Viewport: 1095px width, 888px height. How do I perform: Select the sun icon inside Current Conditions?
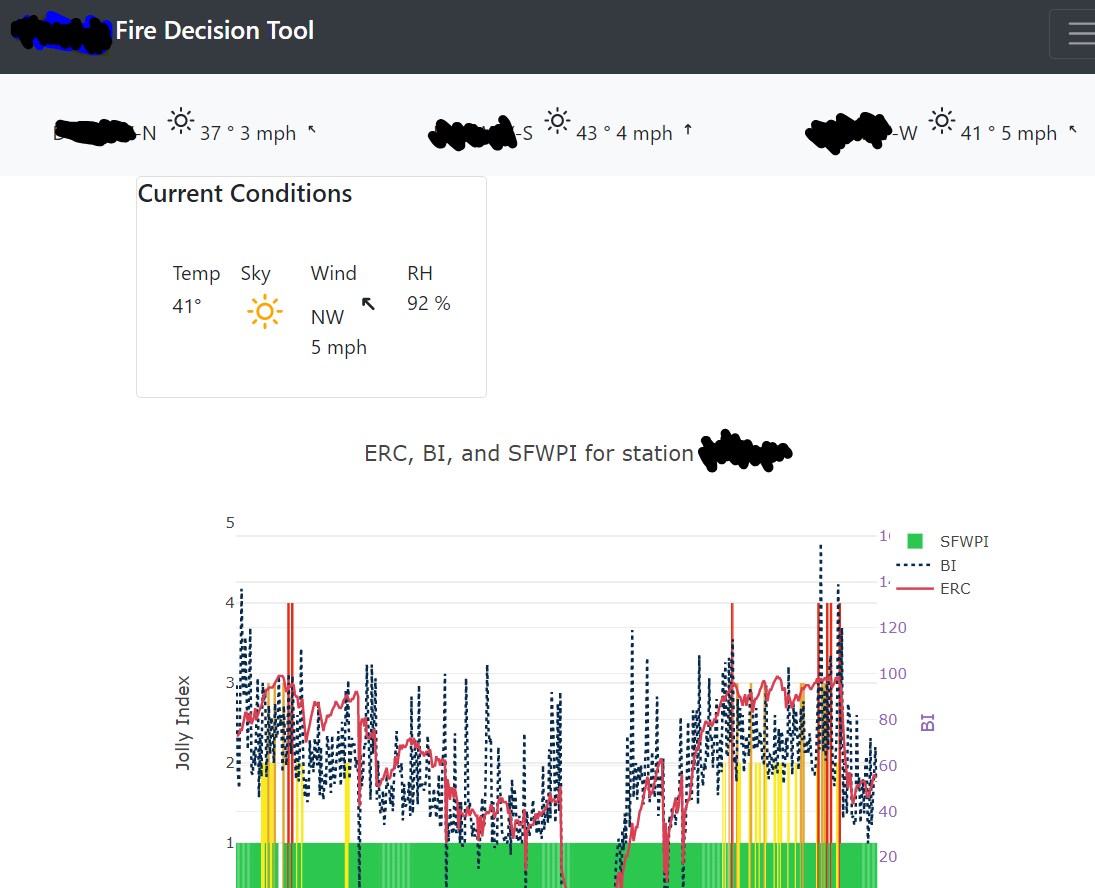click(x=264, y=312)
